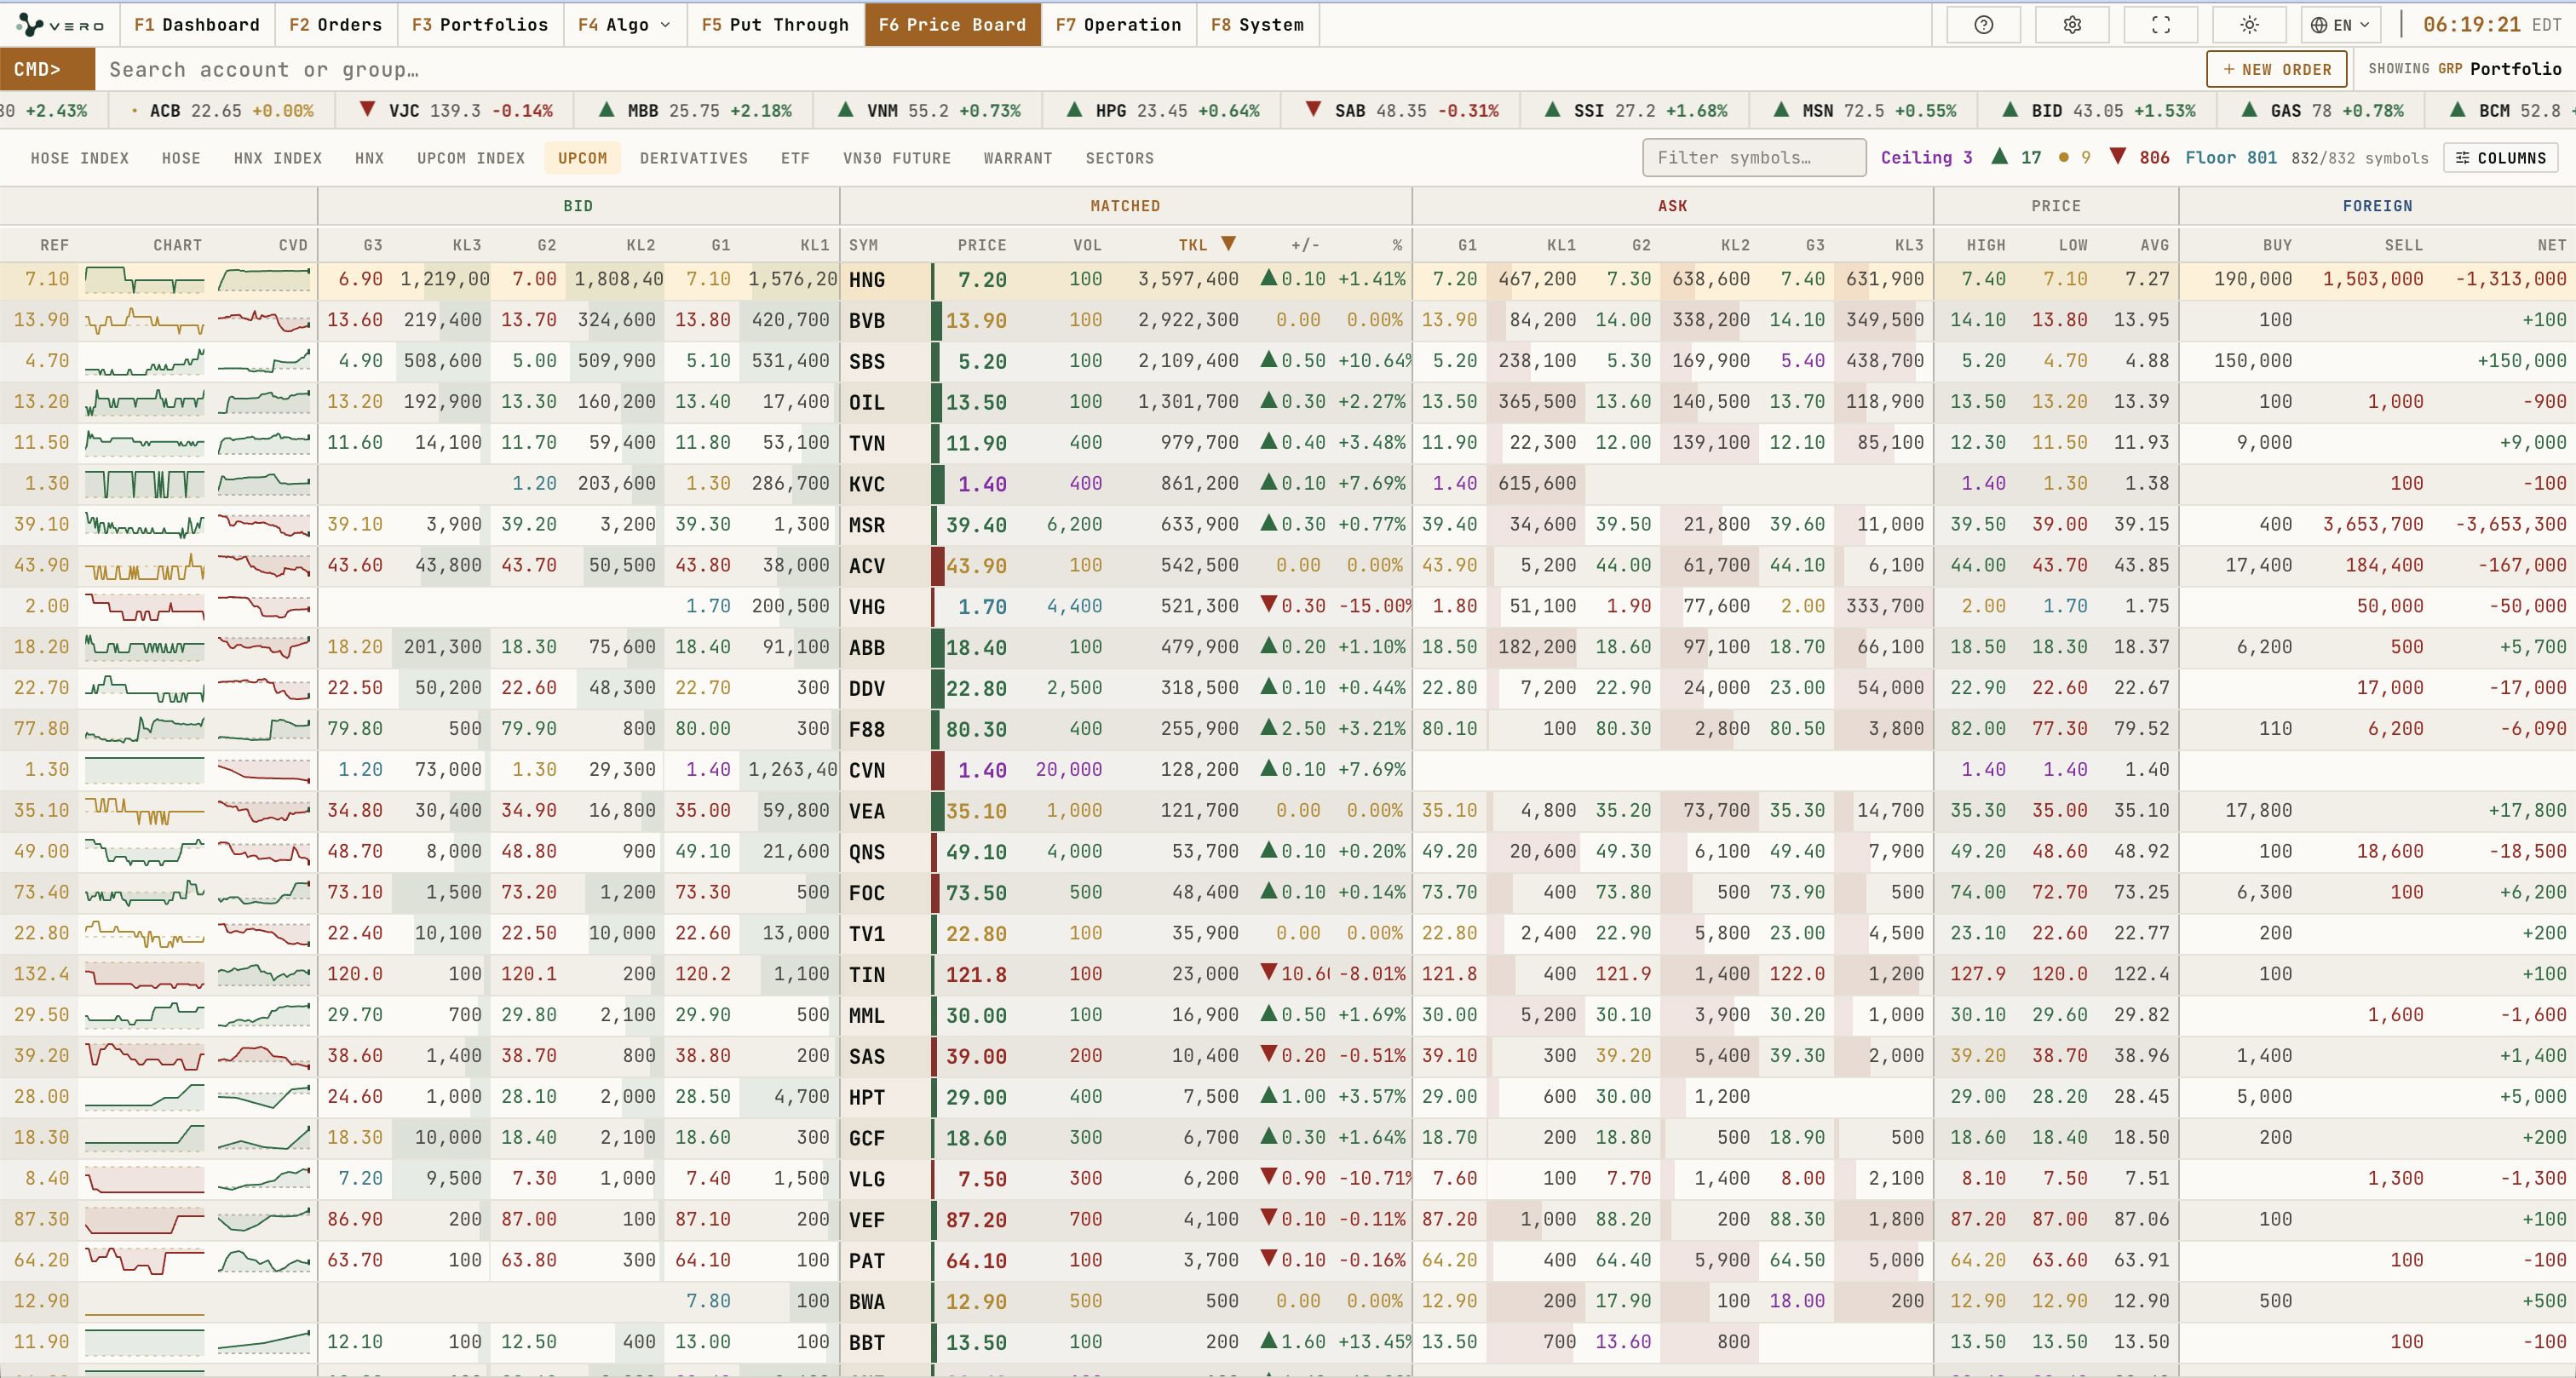This screenshot has height=1378, width=2576.
Task: Open the BVB CVD sparkline chart
Action: pos(264,320)
